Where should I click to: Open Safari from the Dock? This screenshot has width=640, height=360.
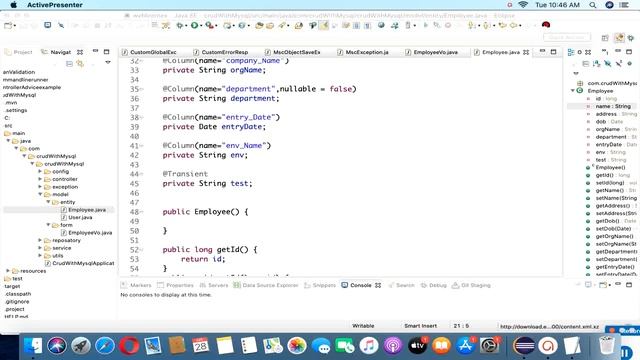(105, 346)
